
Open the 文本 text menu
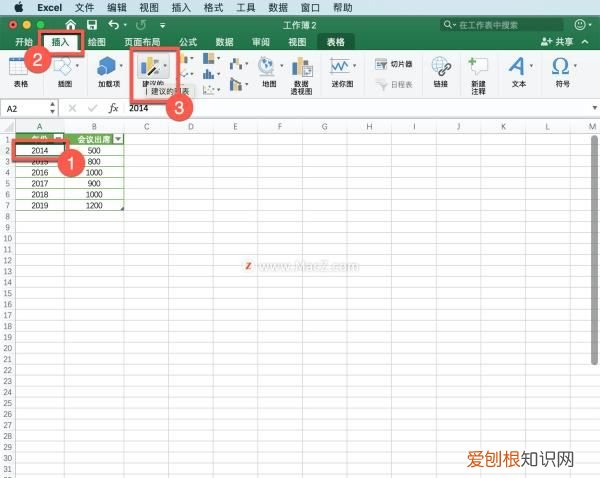click(x=520, y=72)
